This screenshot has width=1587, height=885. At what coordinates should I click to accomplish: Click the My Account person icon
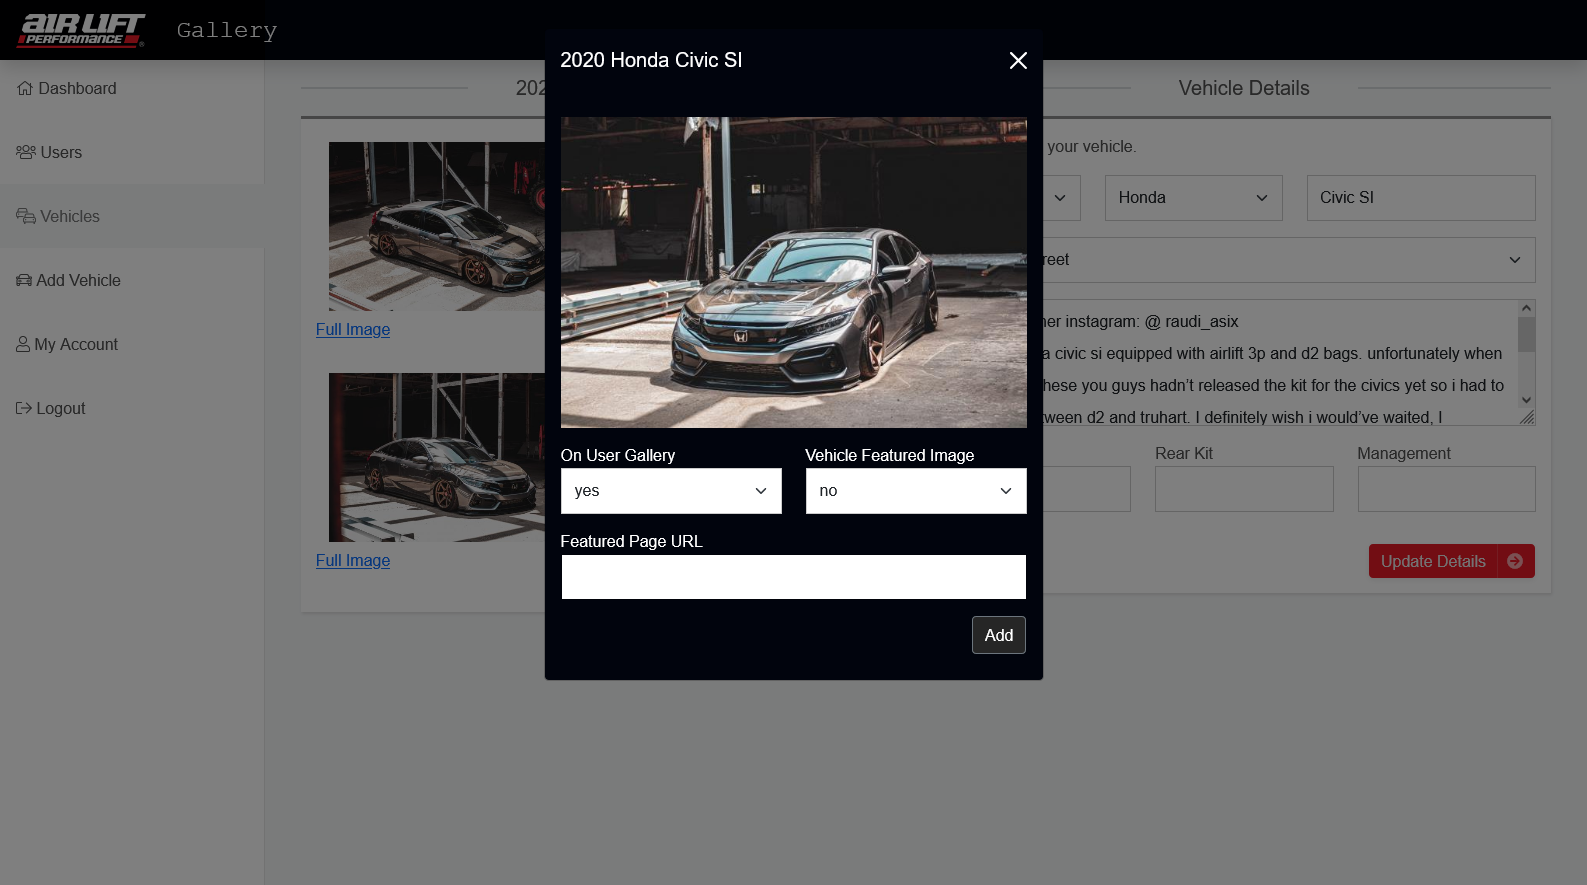(23, 344)
